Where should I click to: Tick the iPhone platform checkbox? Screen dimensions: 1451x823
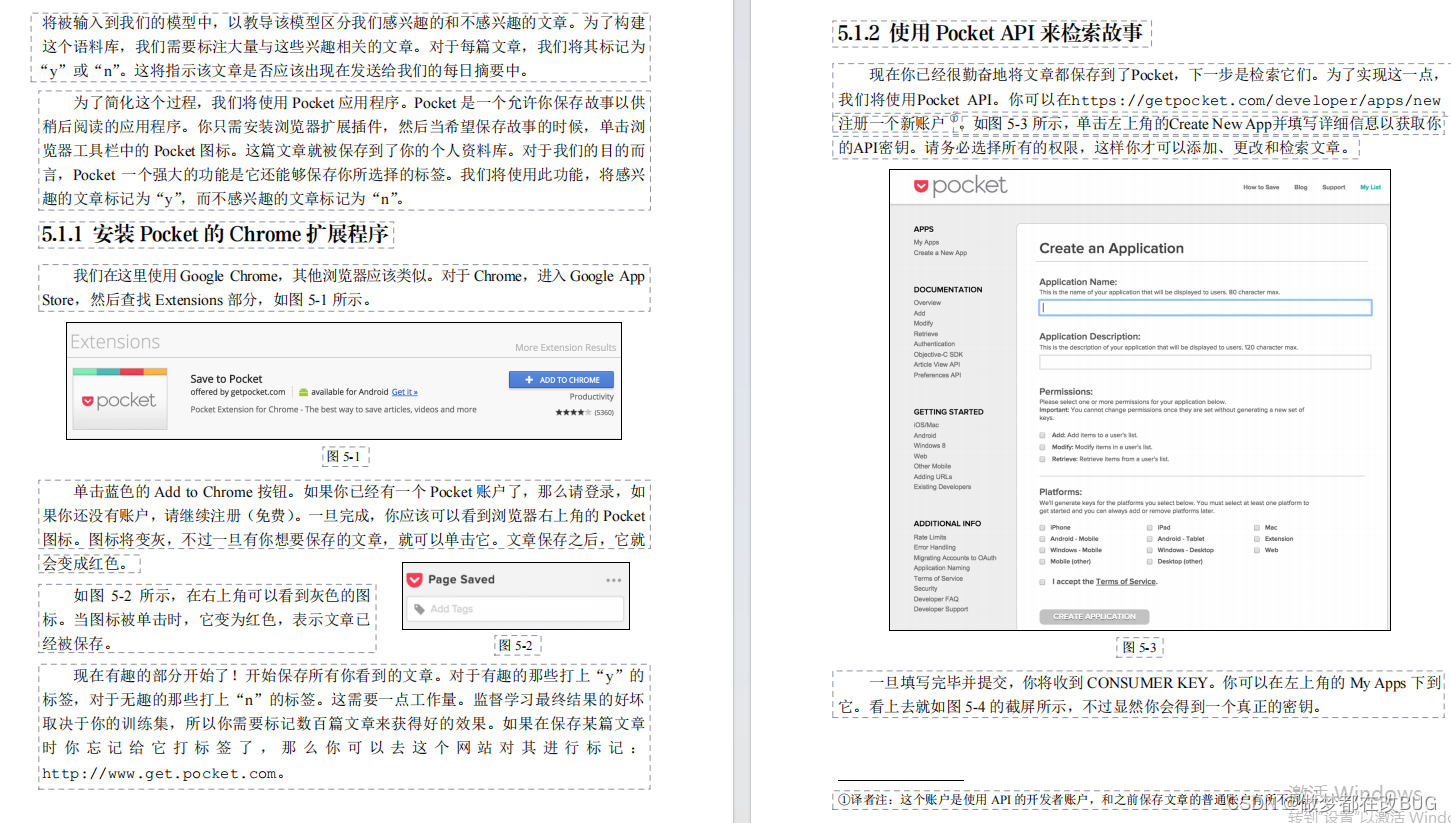[x=1043, y=527]
